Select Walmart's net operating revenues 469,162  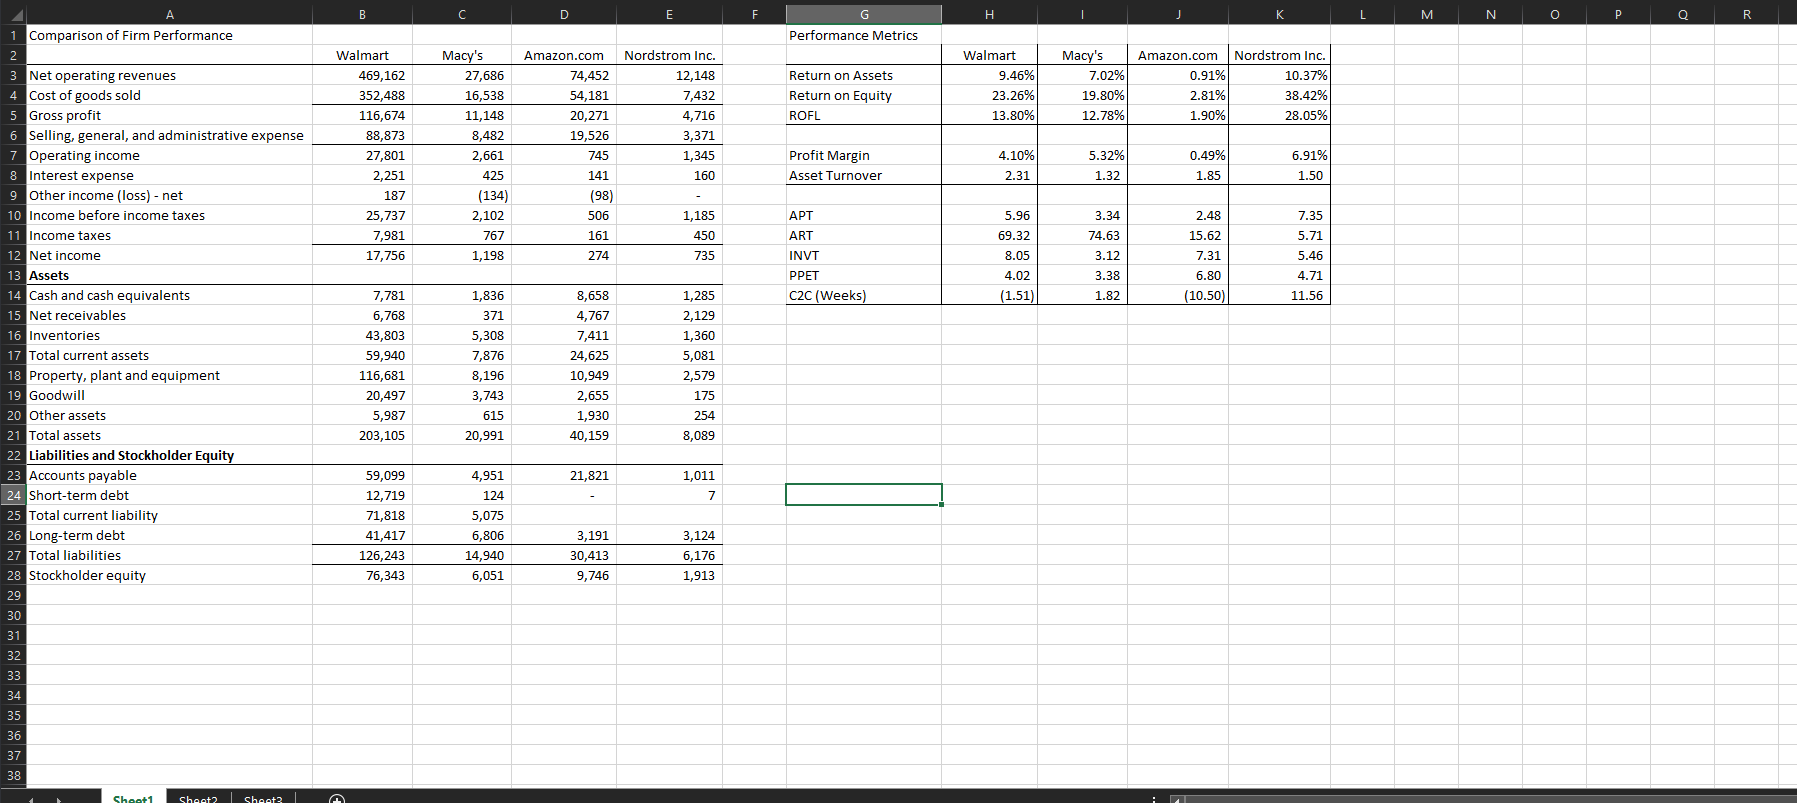tap(362, 75)
